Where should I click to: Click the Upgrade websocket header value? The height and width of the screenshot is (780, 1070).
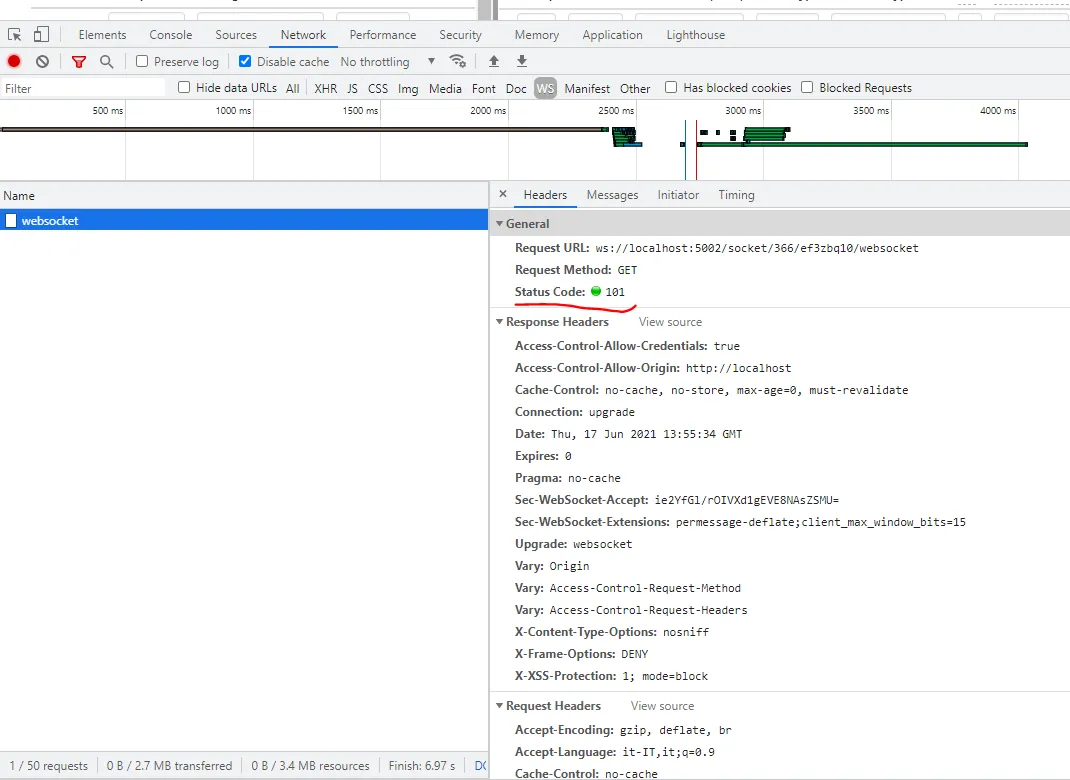603,544
